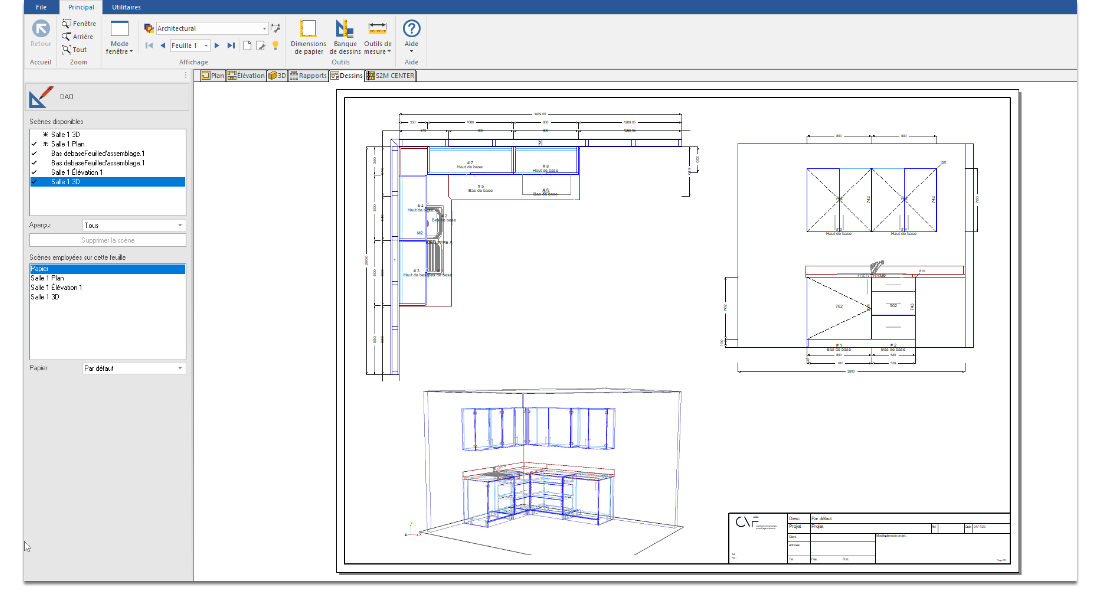1114x590 pixels.
Task: Click the edit sheet icon
Action: point(261,45)
